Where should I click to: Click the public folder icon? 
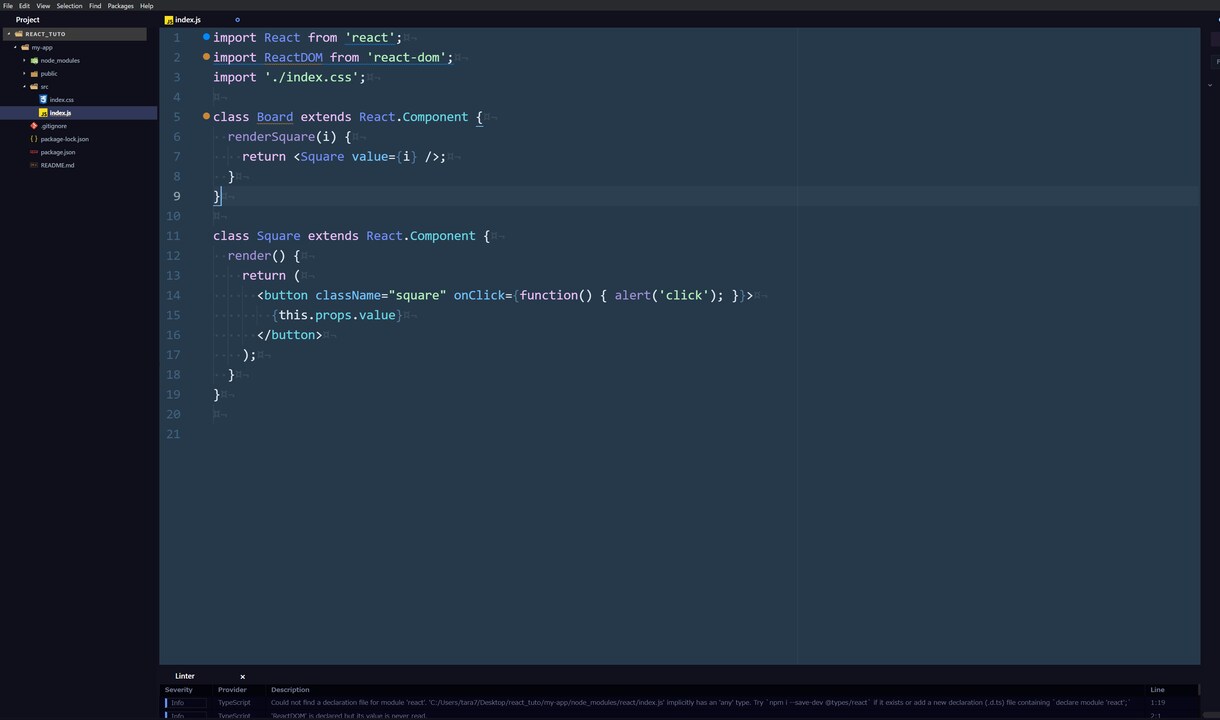[x=35, y=73]
